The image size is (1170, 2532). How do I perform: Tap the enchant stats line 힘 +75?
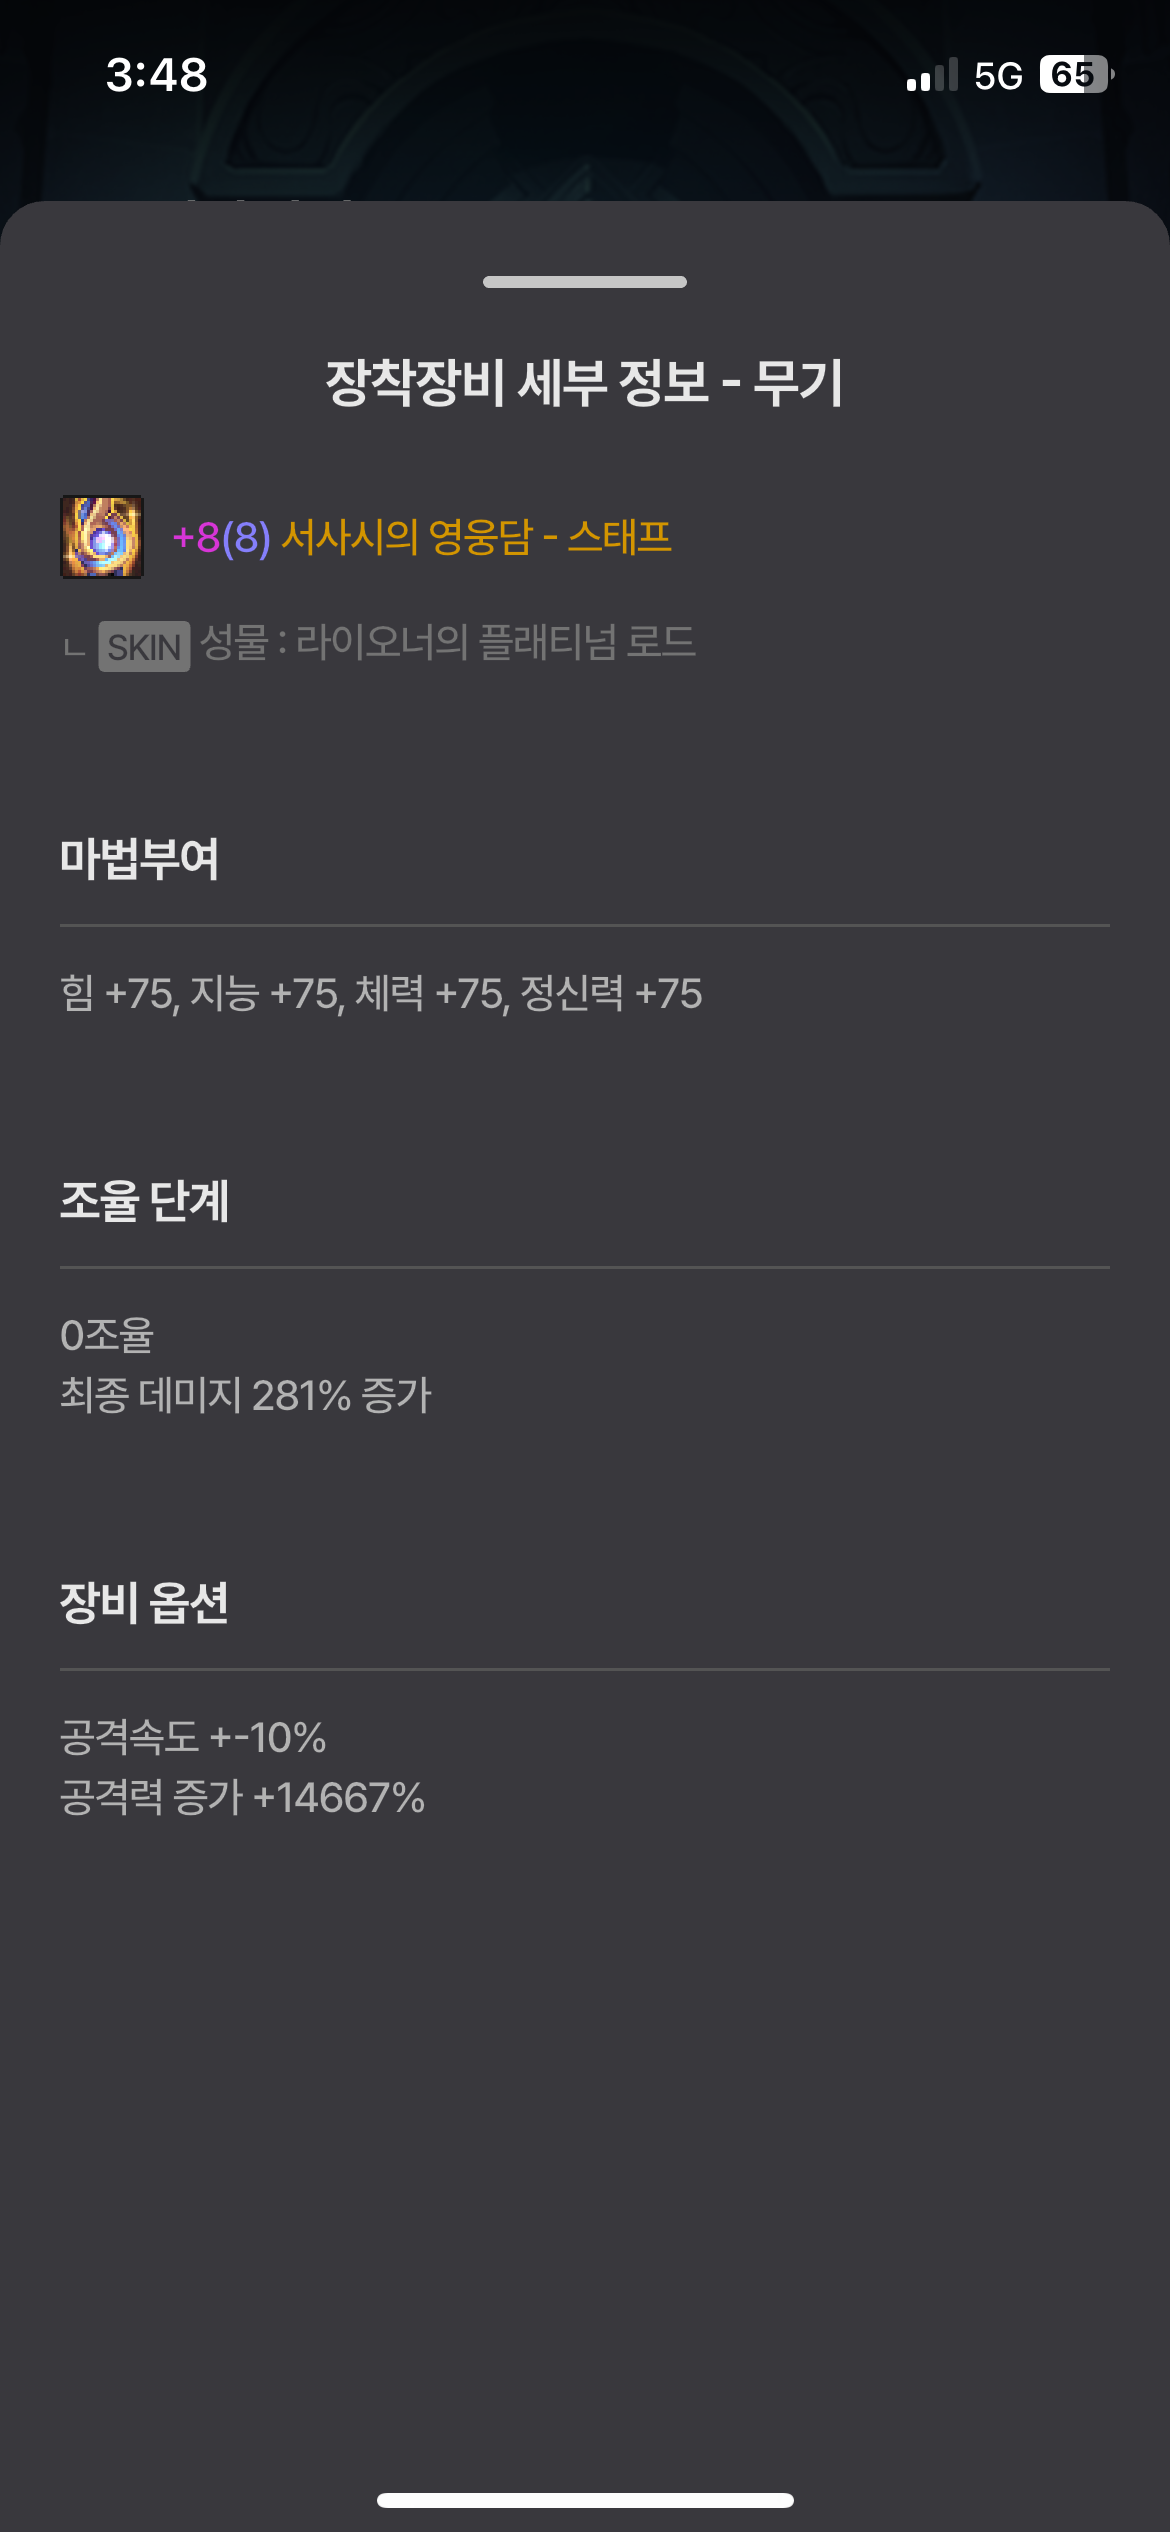click(381, 993)
